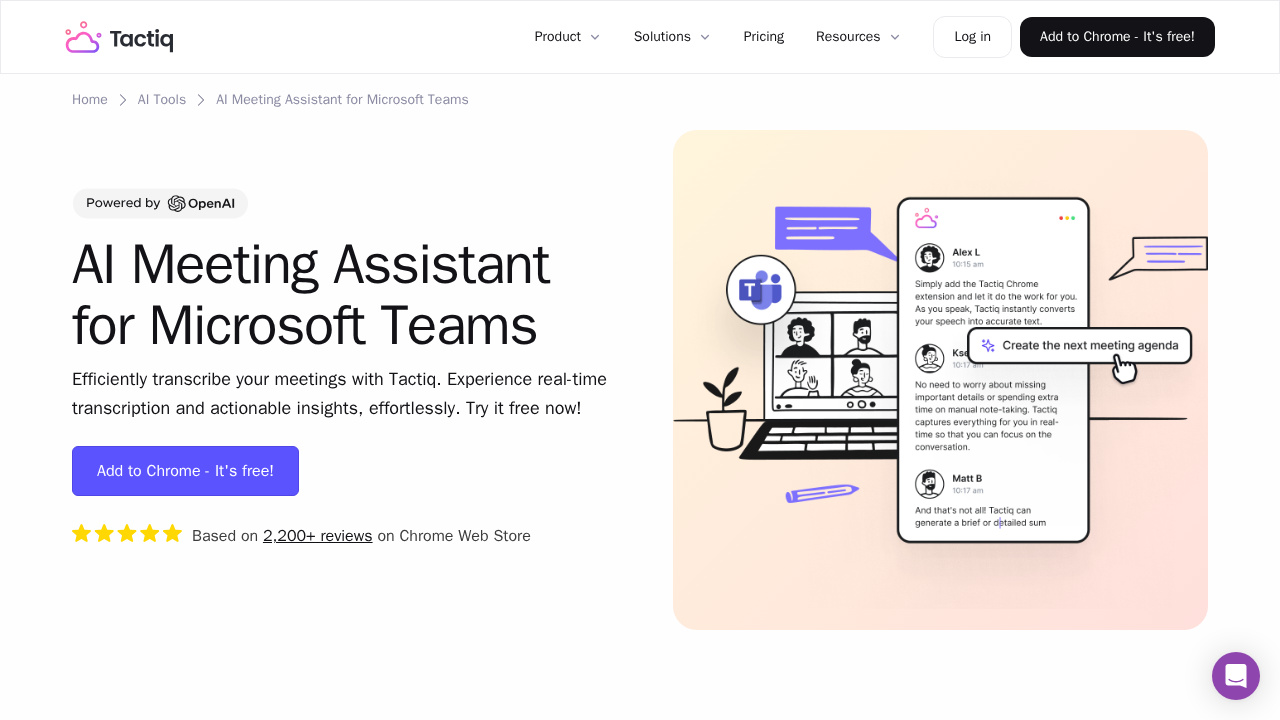Click 'on Chrome Web Store' text
This screenshot has height=720, width=1280.
coord(454,536)
